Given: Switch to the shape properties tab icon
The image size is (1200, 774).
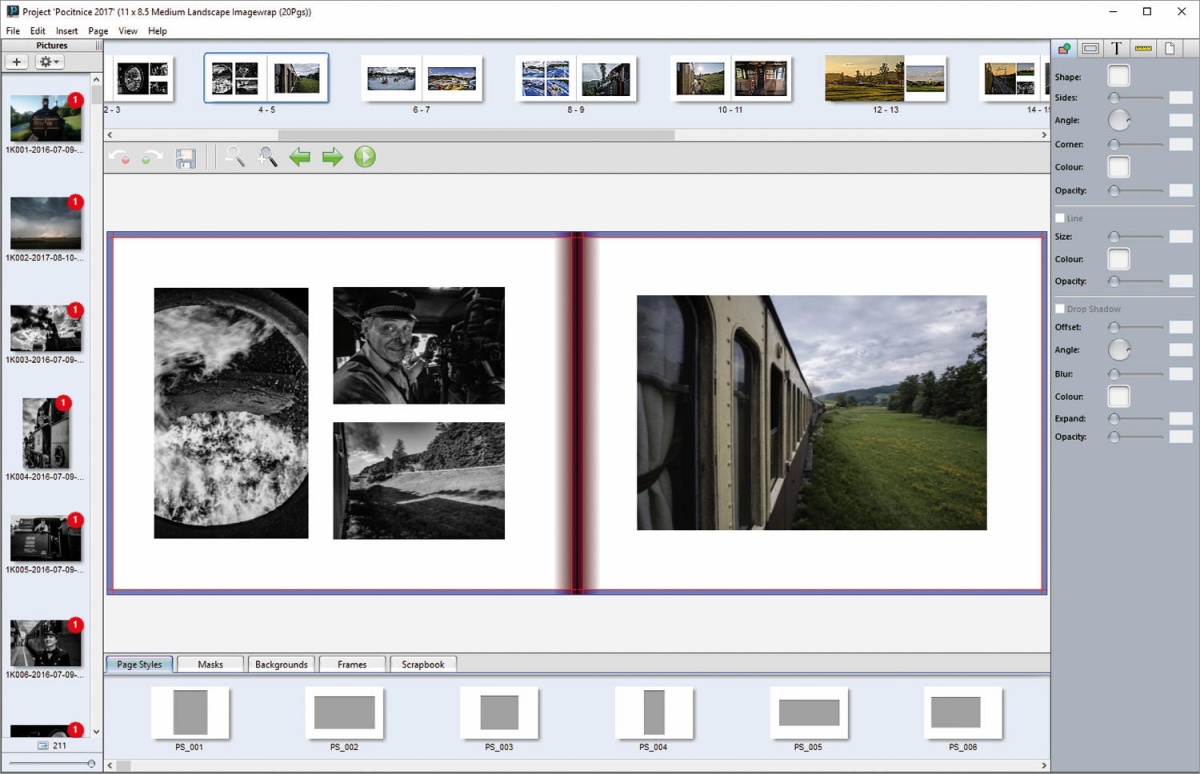Looking at the screenshot, I should pos(1065,48).
